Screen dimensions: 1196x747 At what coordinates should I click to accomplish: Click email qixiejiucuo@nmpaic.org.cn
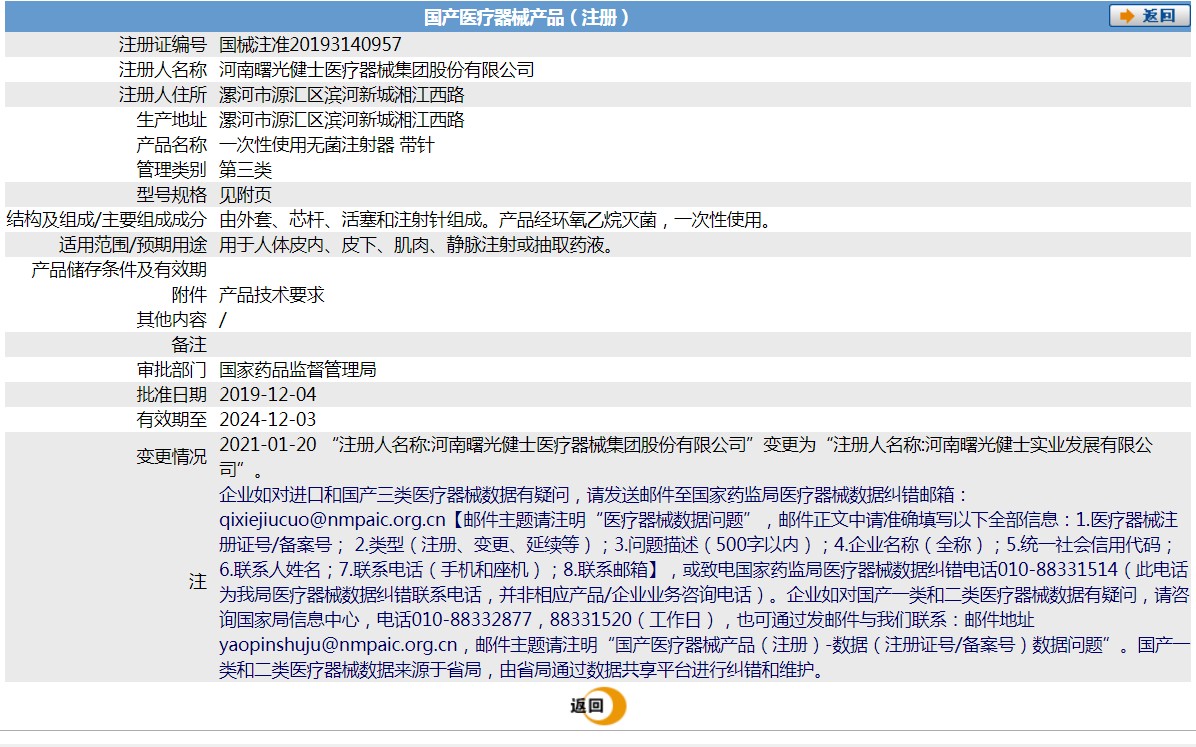coord(333,520)
